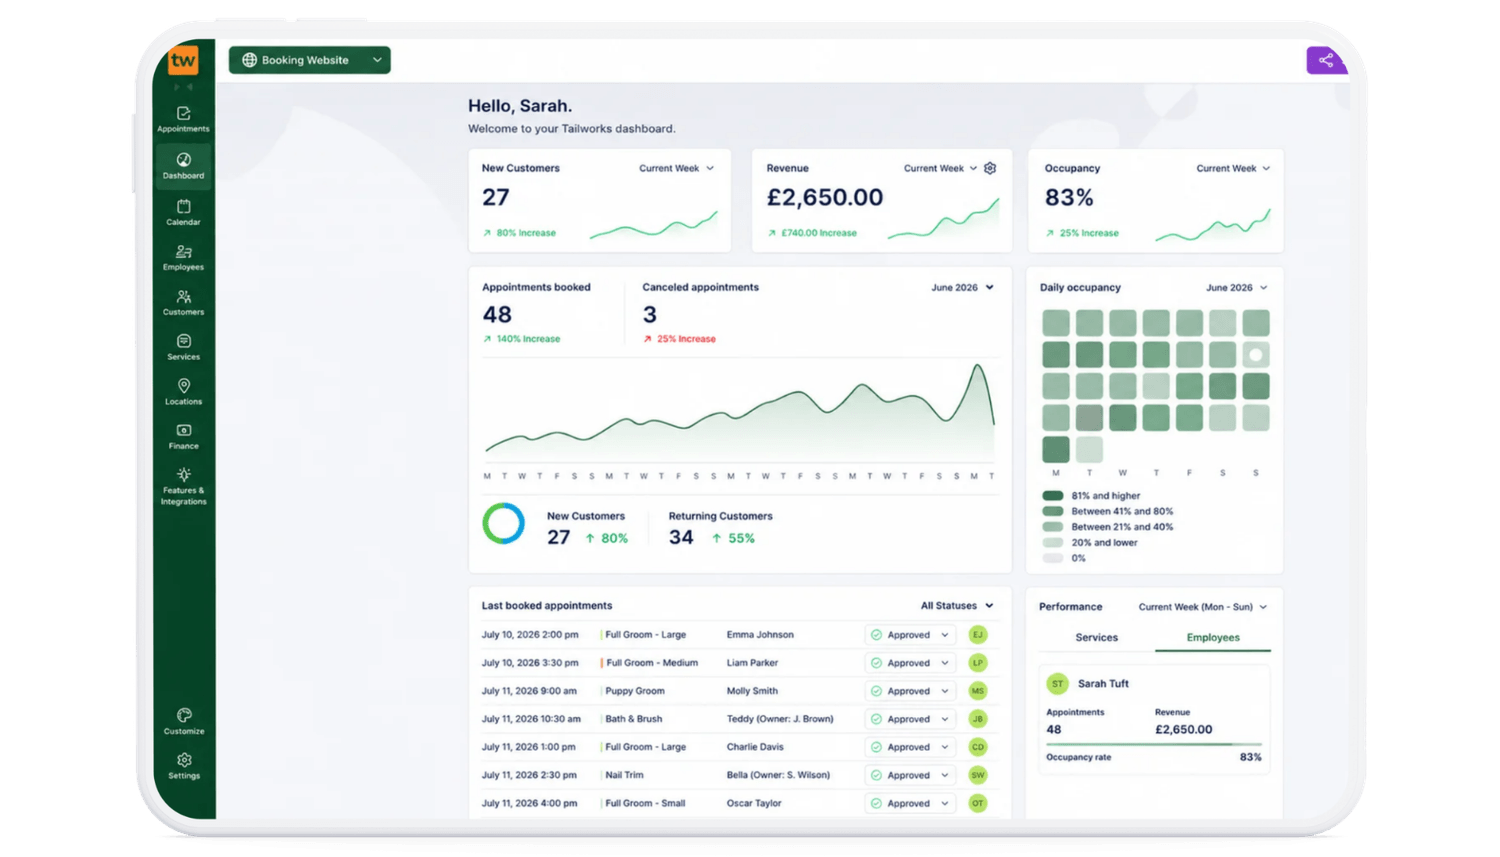The width and height of the screenshot is (1500, 857).
Task: Select the Puppy Groom appointment service
Action: coord(635,691)
